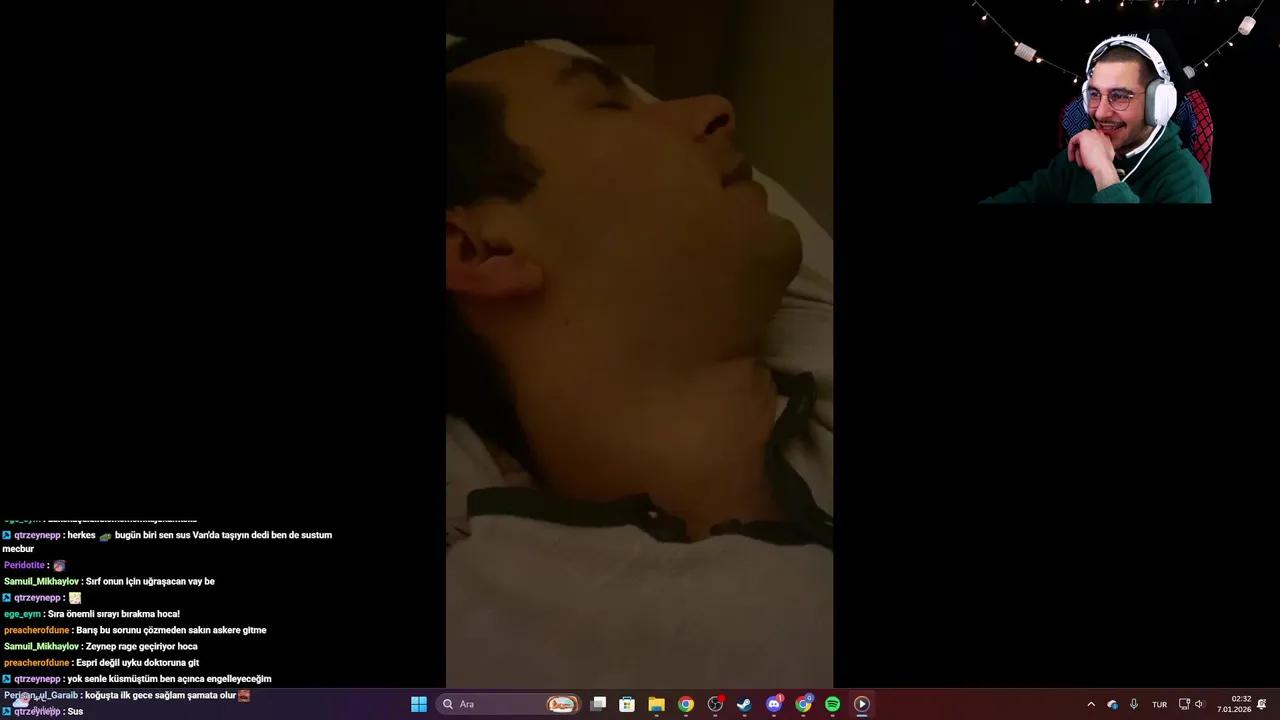
Task: Open the volume speaker tray icon
Action: pyautogui.click(x=1199, y=704)
